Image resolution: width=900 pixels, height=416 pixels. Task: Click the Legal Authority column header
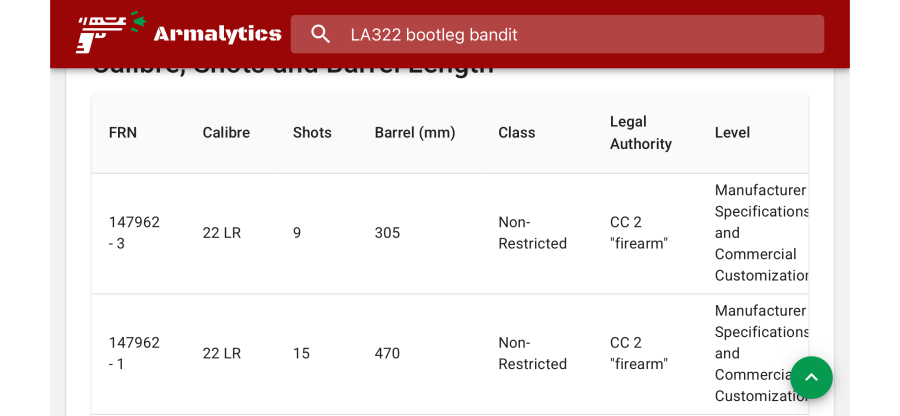(641, 133)
